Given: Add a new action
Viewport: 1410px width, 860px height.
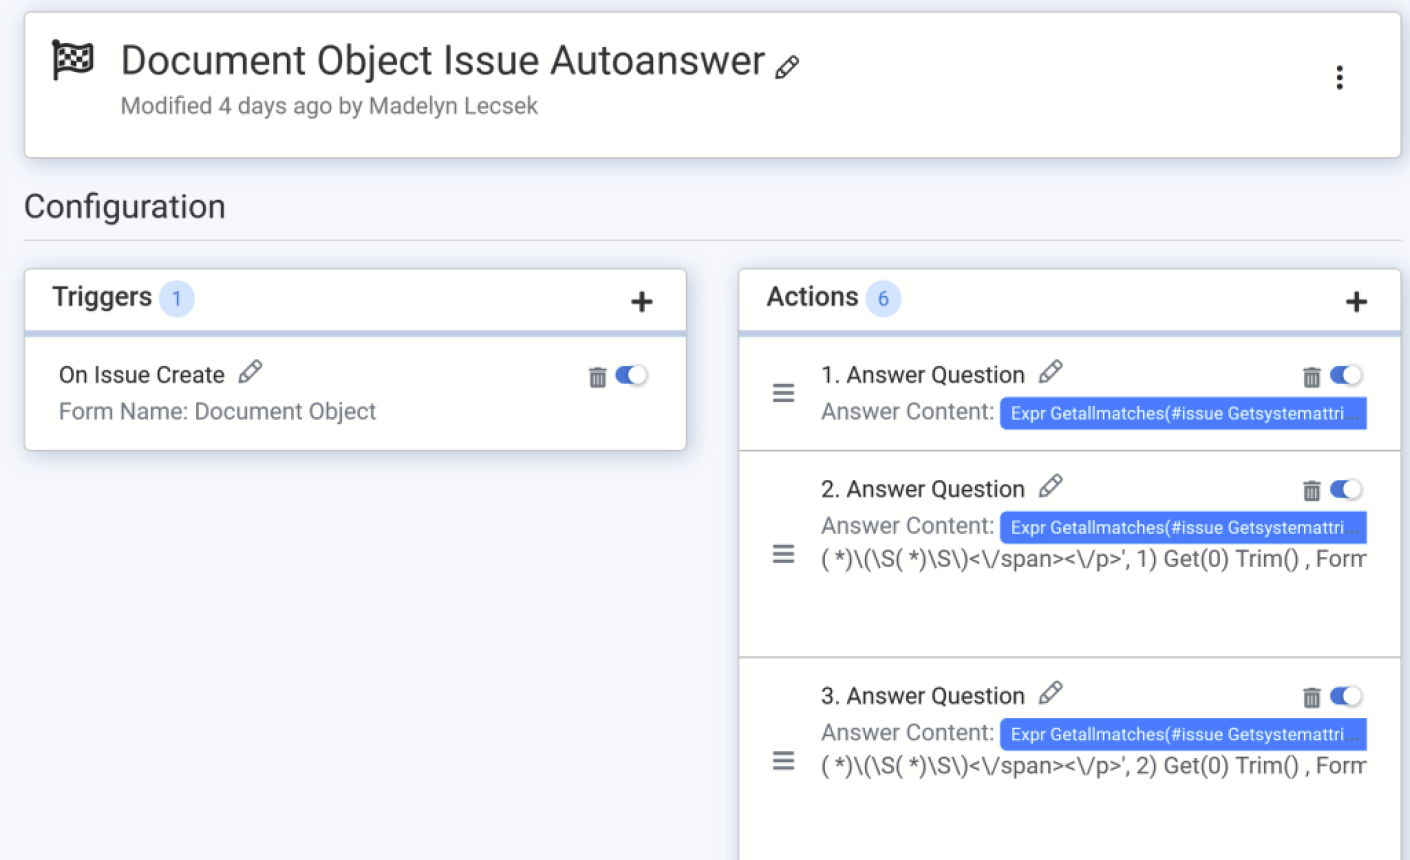Looking at the screenshot, I should (1356, 301).
